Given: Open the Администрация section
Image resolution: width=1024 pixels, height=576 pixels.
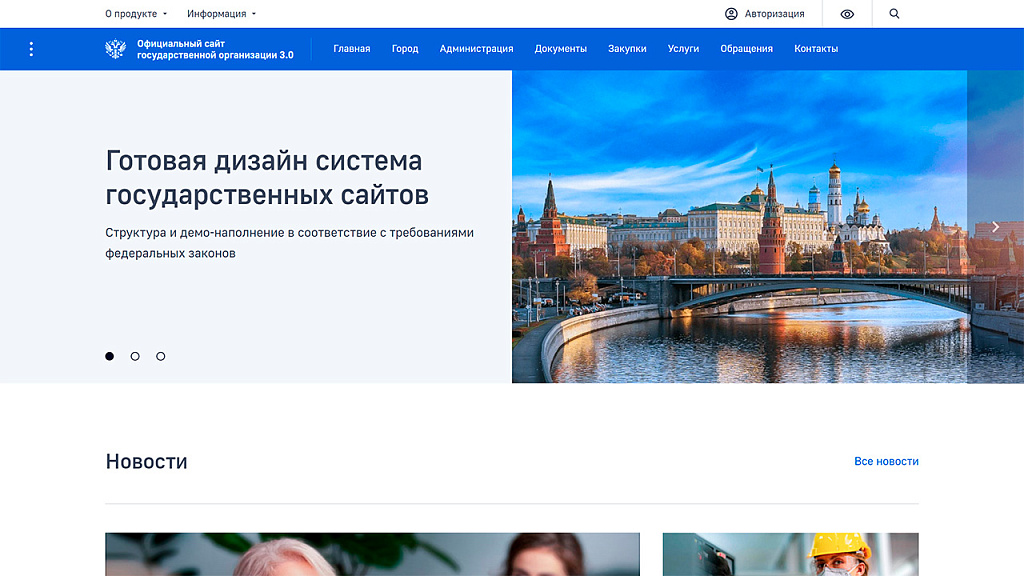Looking at the screenshot, I should pyautogui.click(x=476, y=49).
